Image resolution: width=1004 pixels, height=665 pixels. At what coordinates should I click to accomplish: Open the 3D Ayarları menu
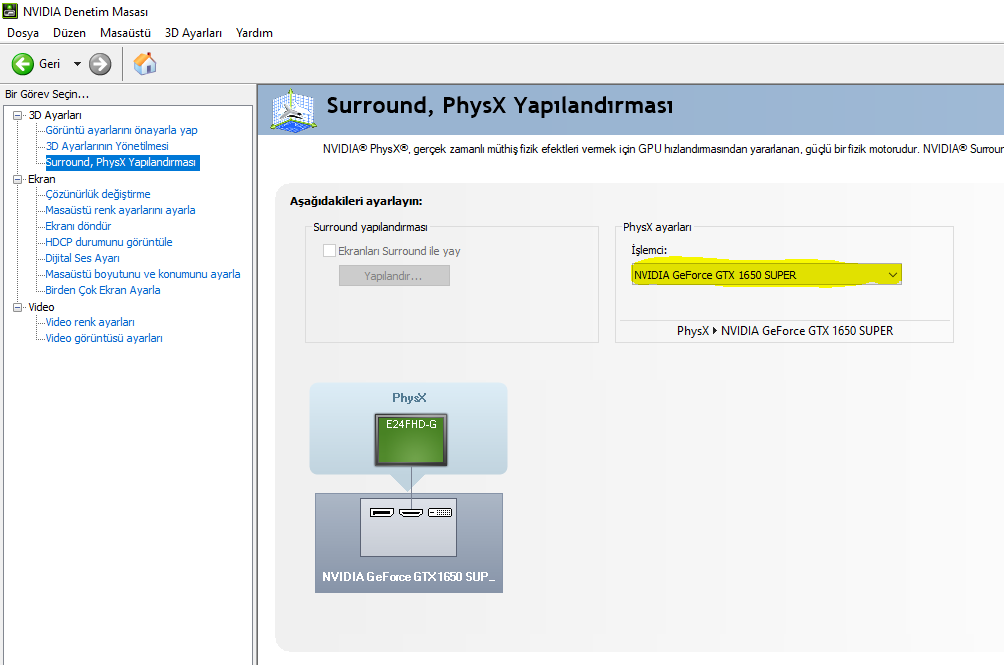click(193, 33)
